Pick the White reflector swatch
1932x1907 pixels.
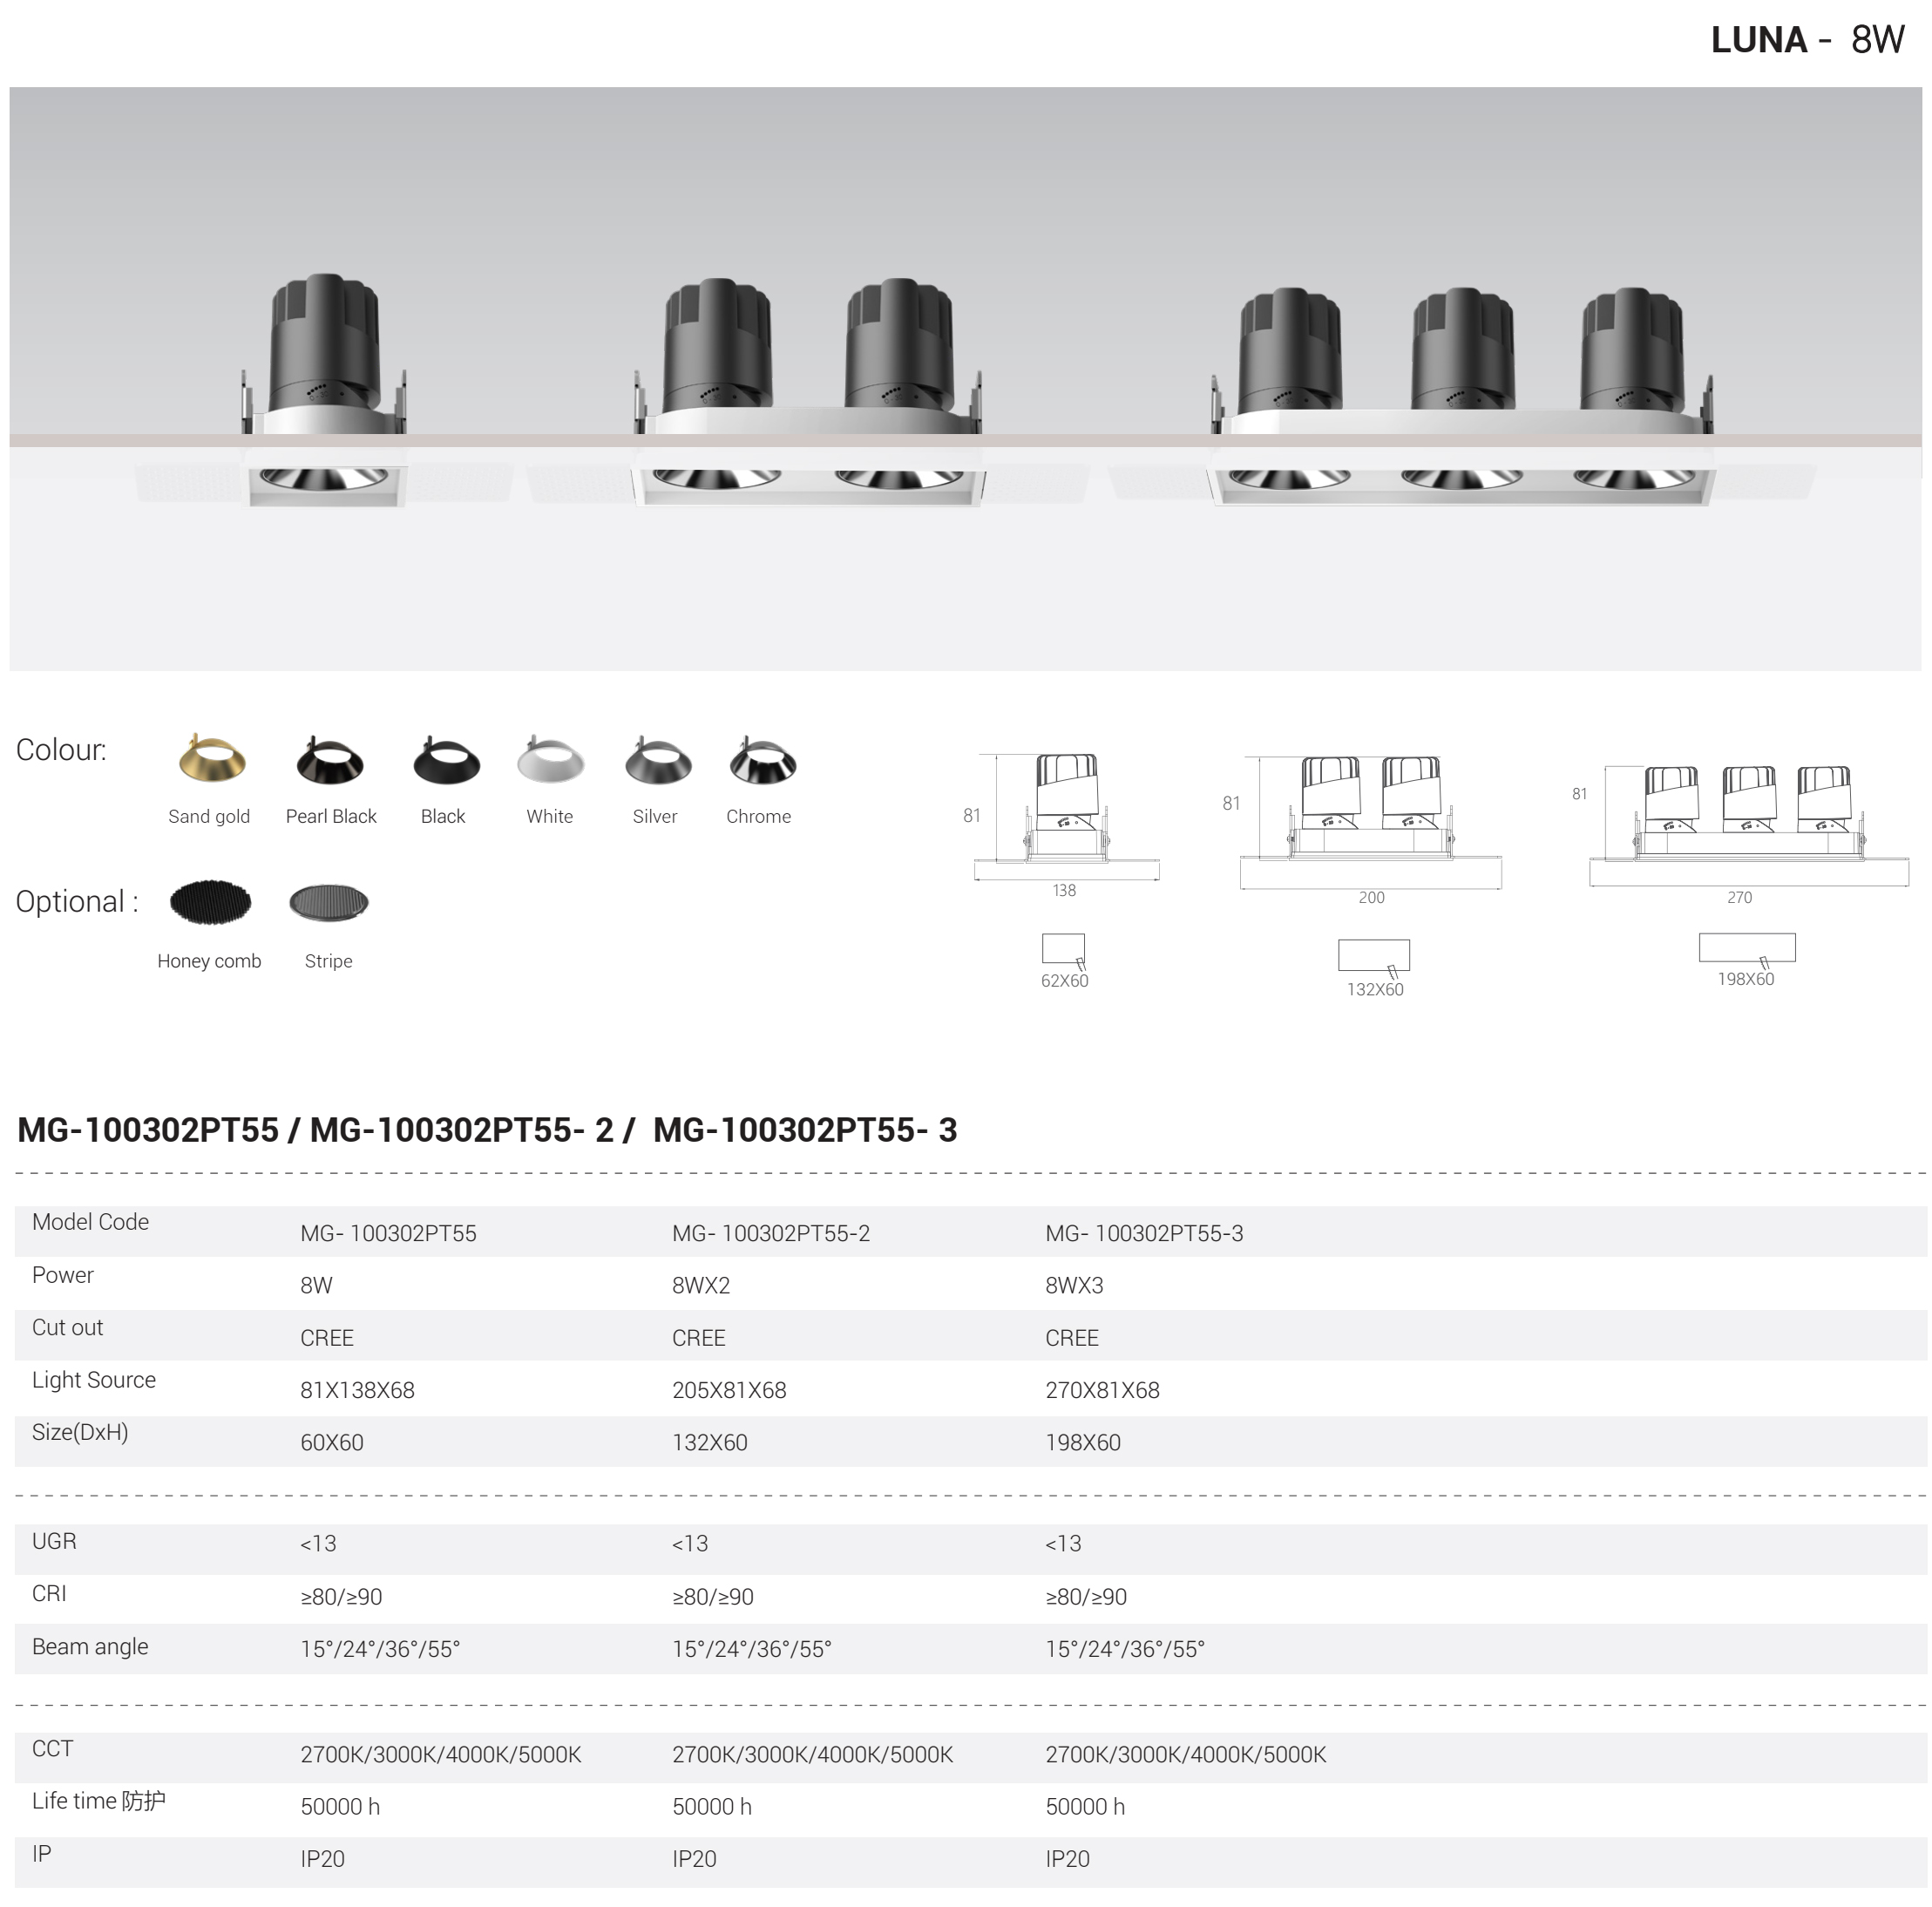tap(550, 762)
